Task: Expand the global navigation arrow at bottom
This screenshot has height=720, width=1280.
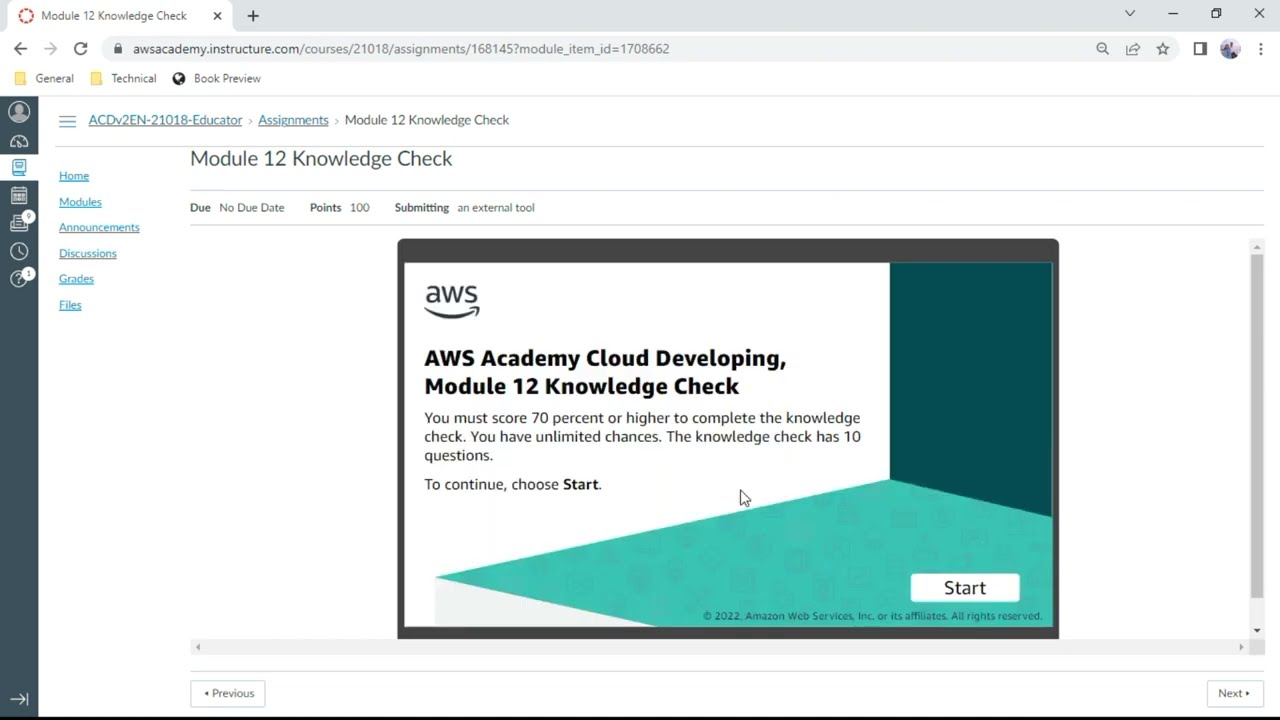Action: tap(19, 699)
